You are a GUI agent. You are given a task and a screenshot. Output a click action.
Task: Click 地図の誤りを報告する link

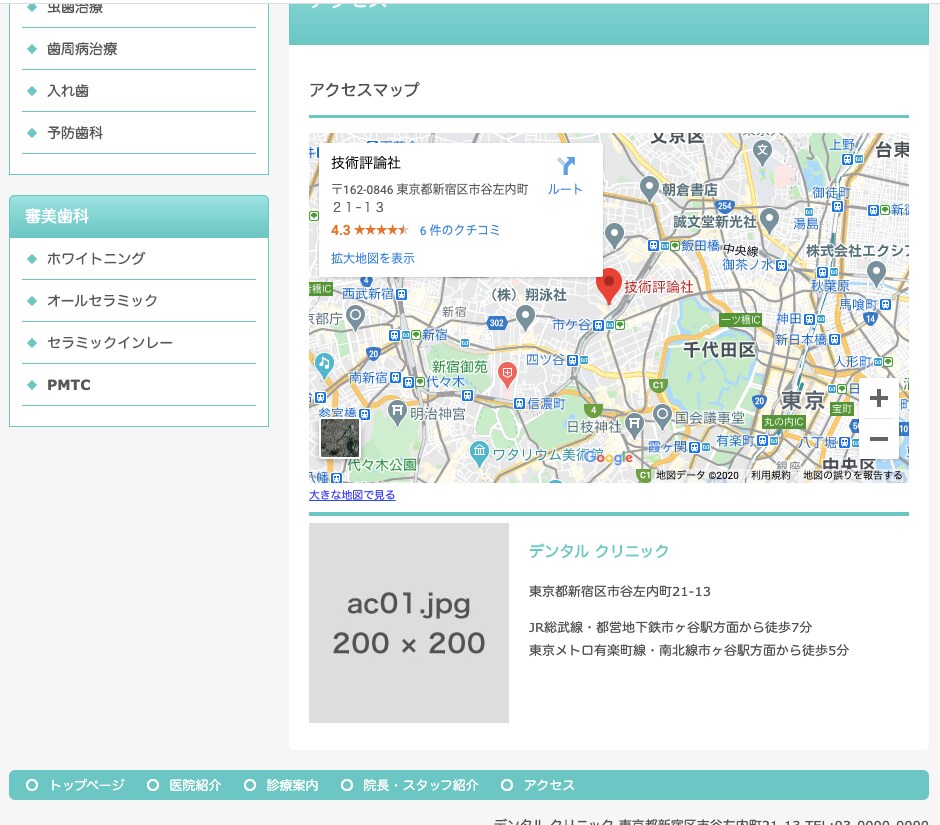[852, 475]
